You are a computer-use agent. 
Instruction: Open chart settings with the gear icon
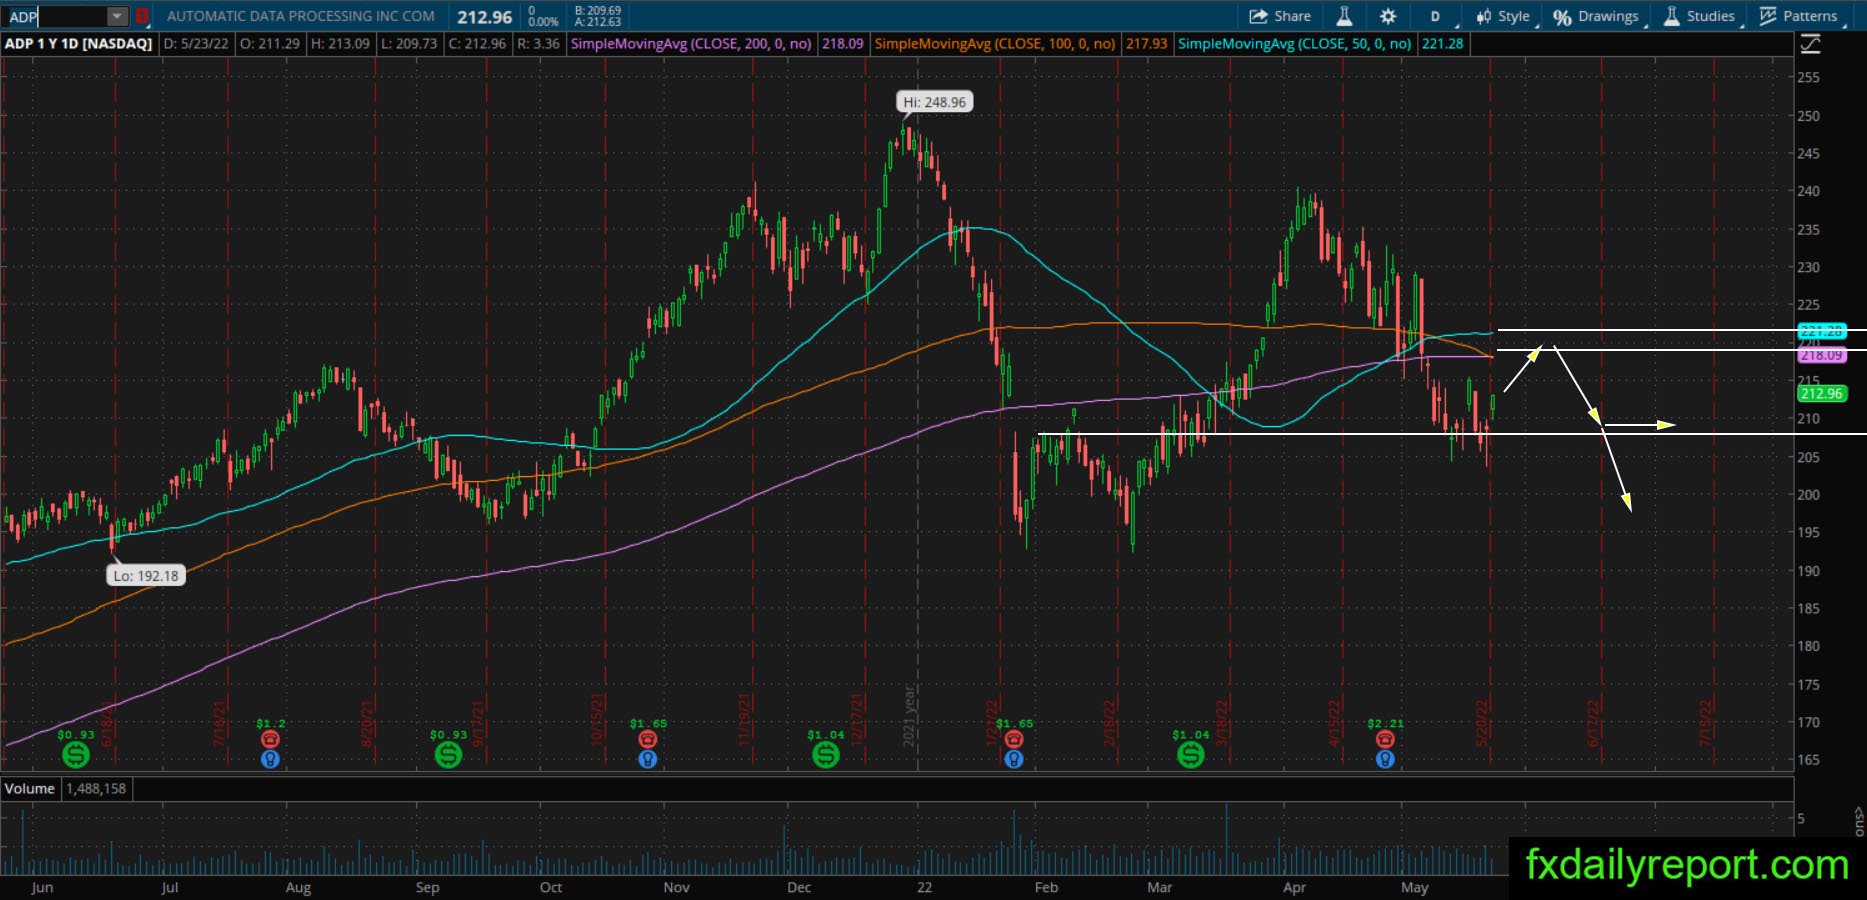coord(1388,16)
